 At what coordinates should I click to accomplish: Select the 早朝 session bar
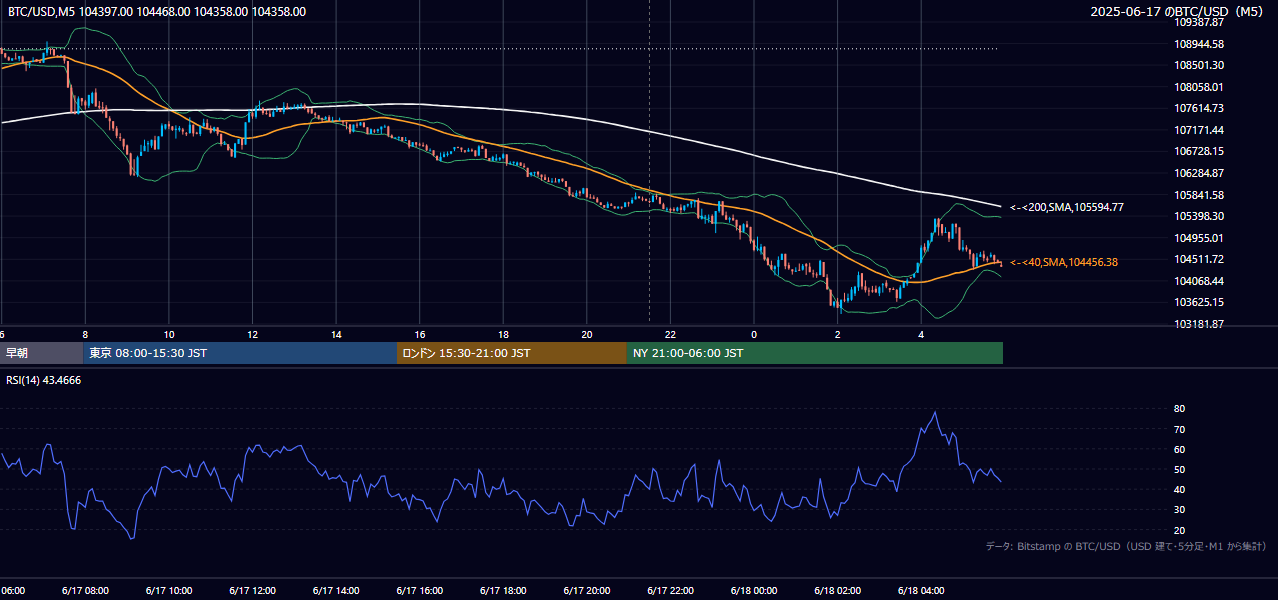click(42, 353)
